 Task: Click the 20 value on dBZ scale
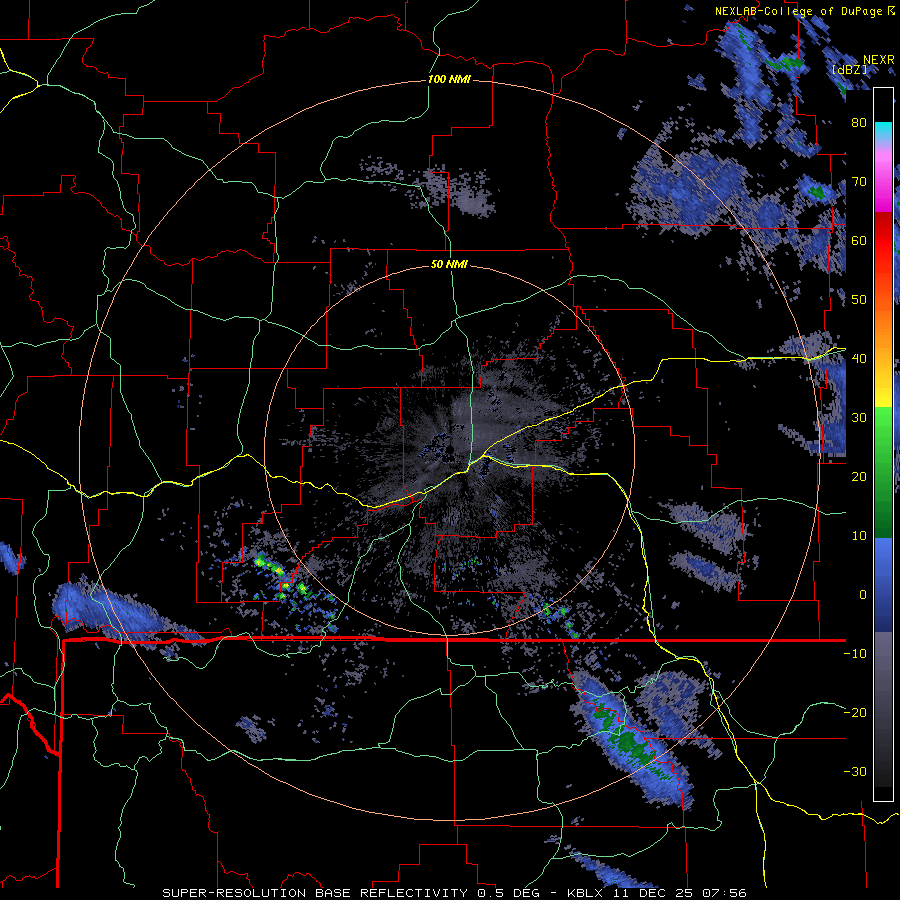coord(859,477)
